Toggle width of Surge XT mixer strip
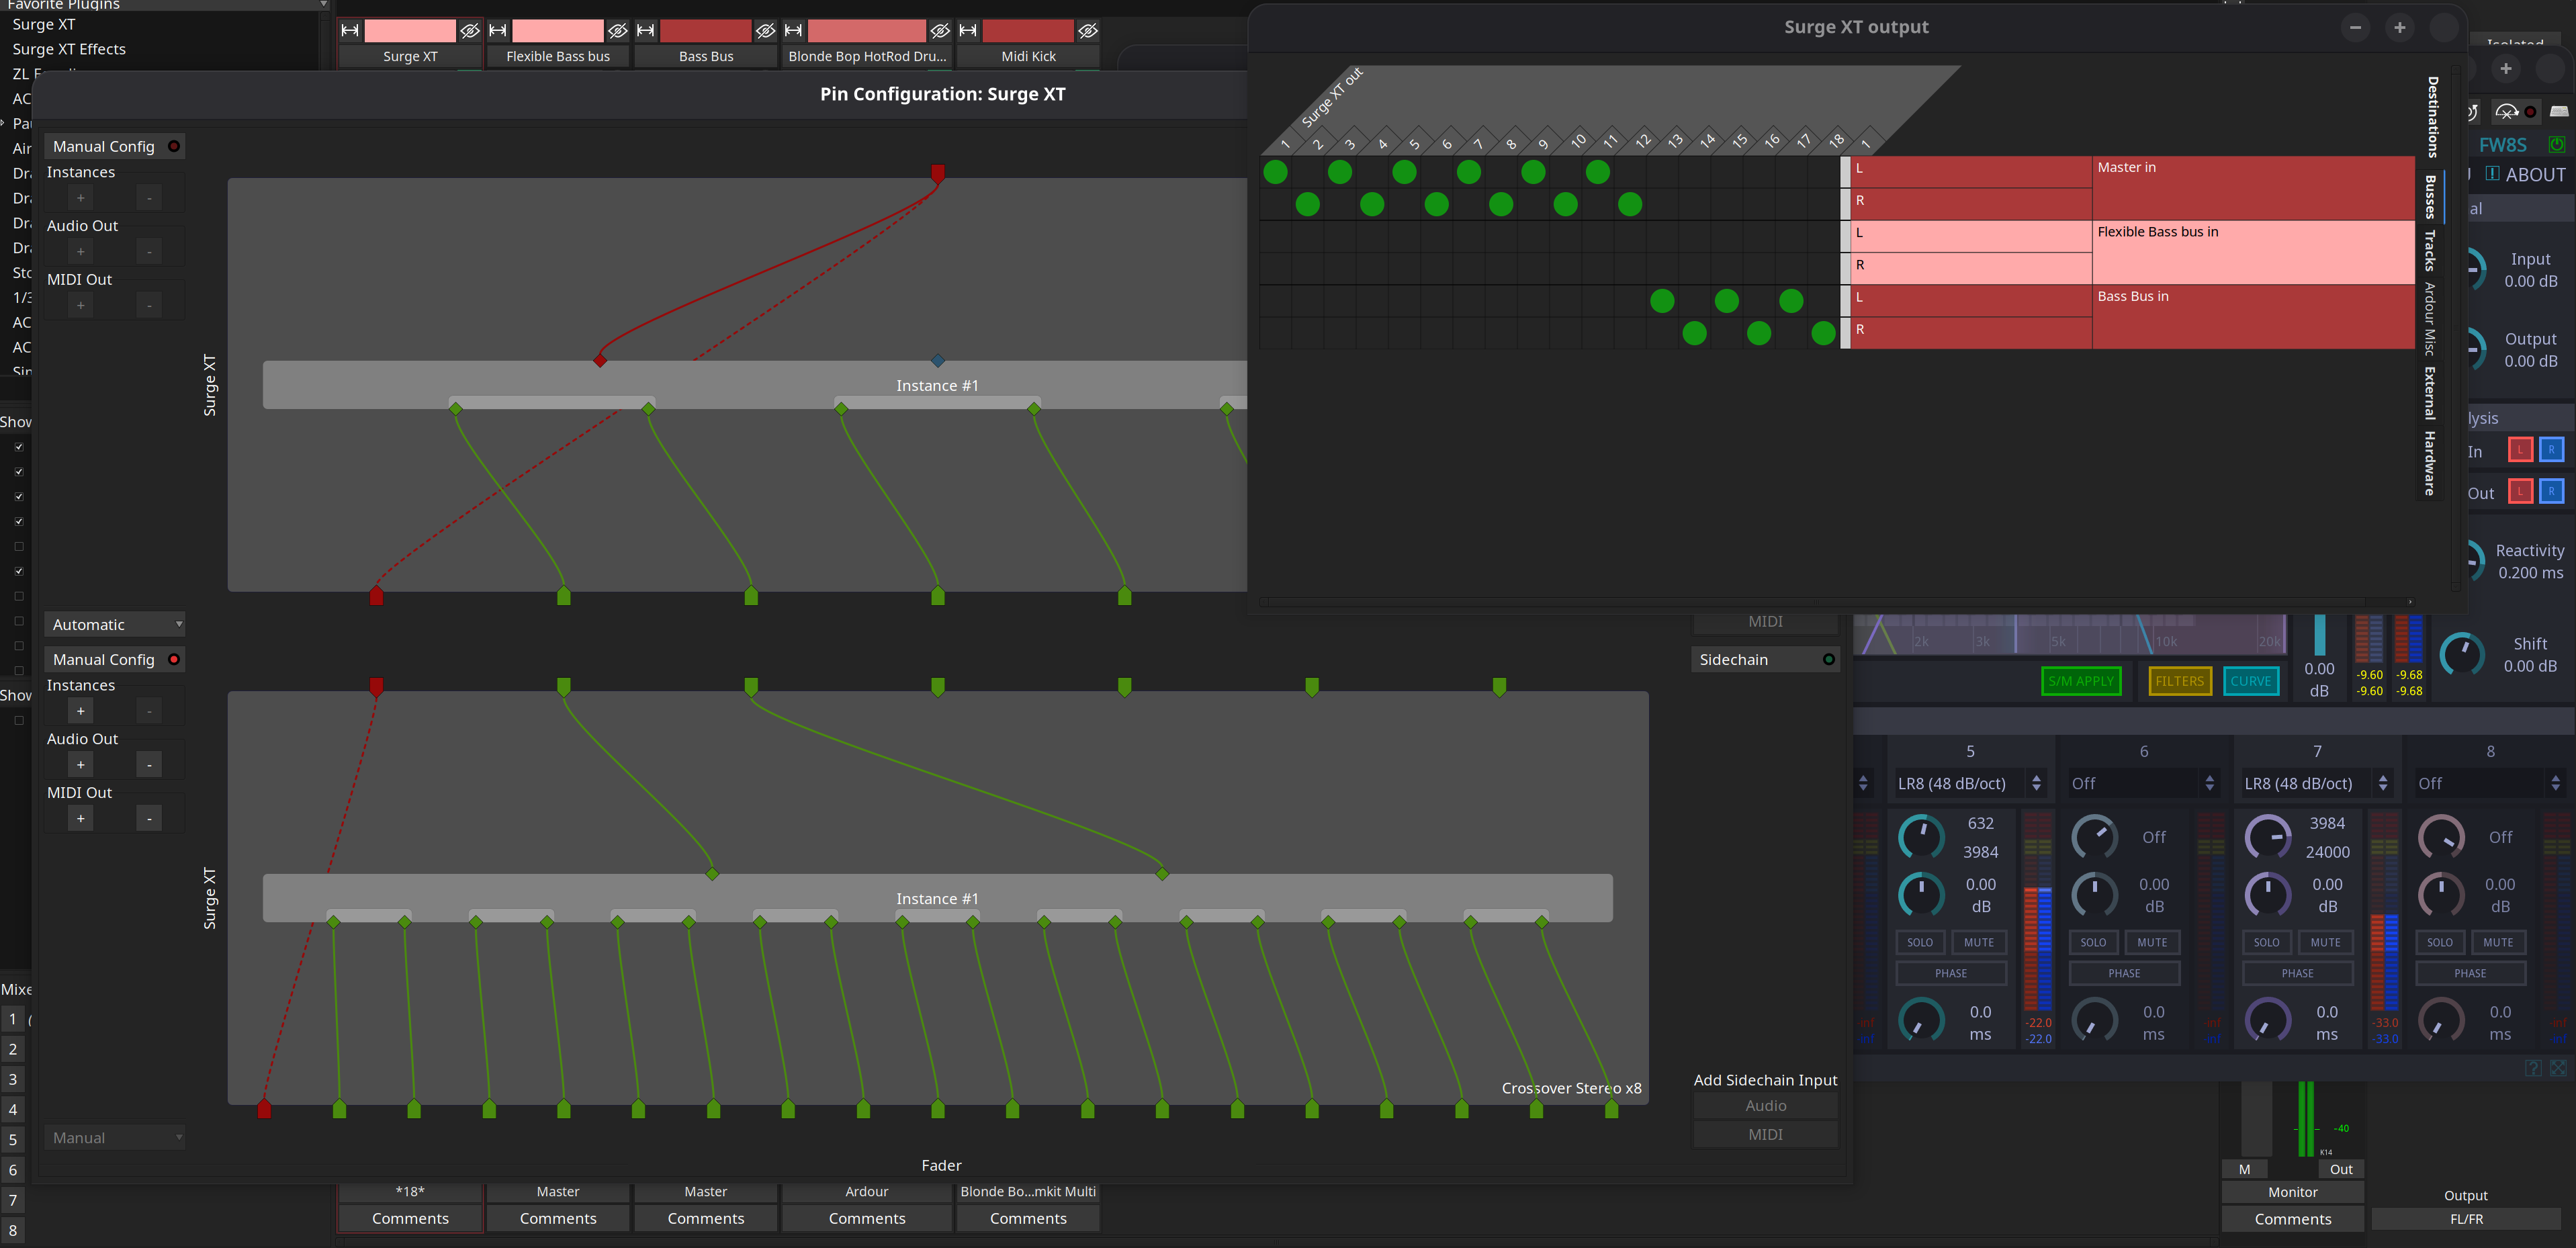Viewport: 2576px width, 1248px height. click(350, 31)
